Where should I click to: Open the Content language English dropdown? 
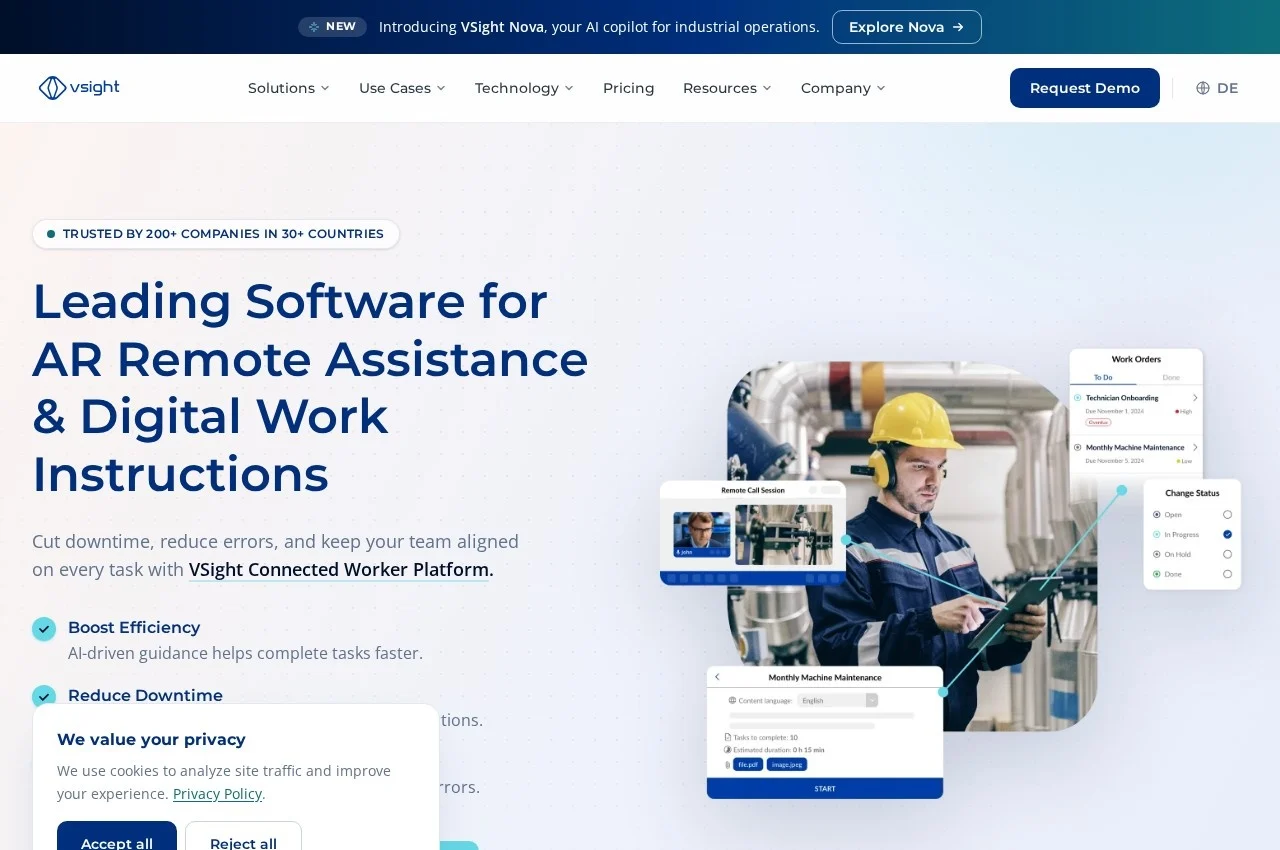point(837,700)
